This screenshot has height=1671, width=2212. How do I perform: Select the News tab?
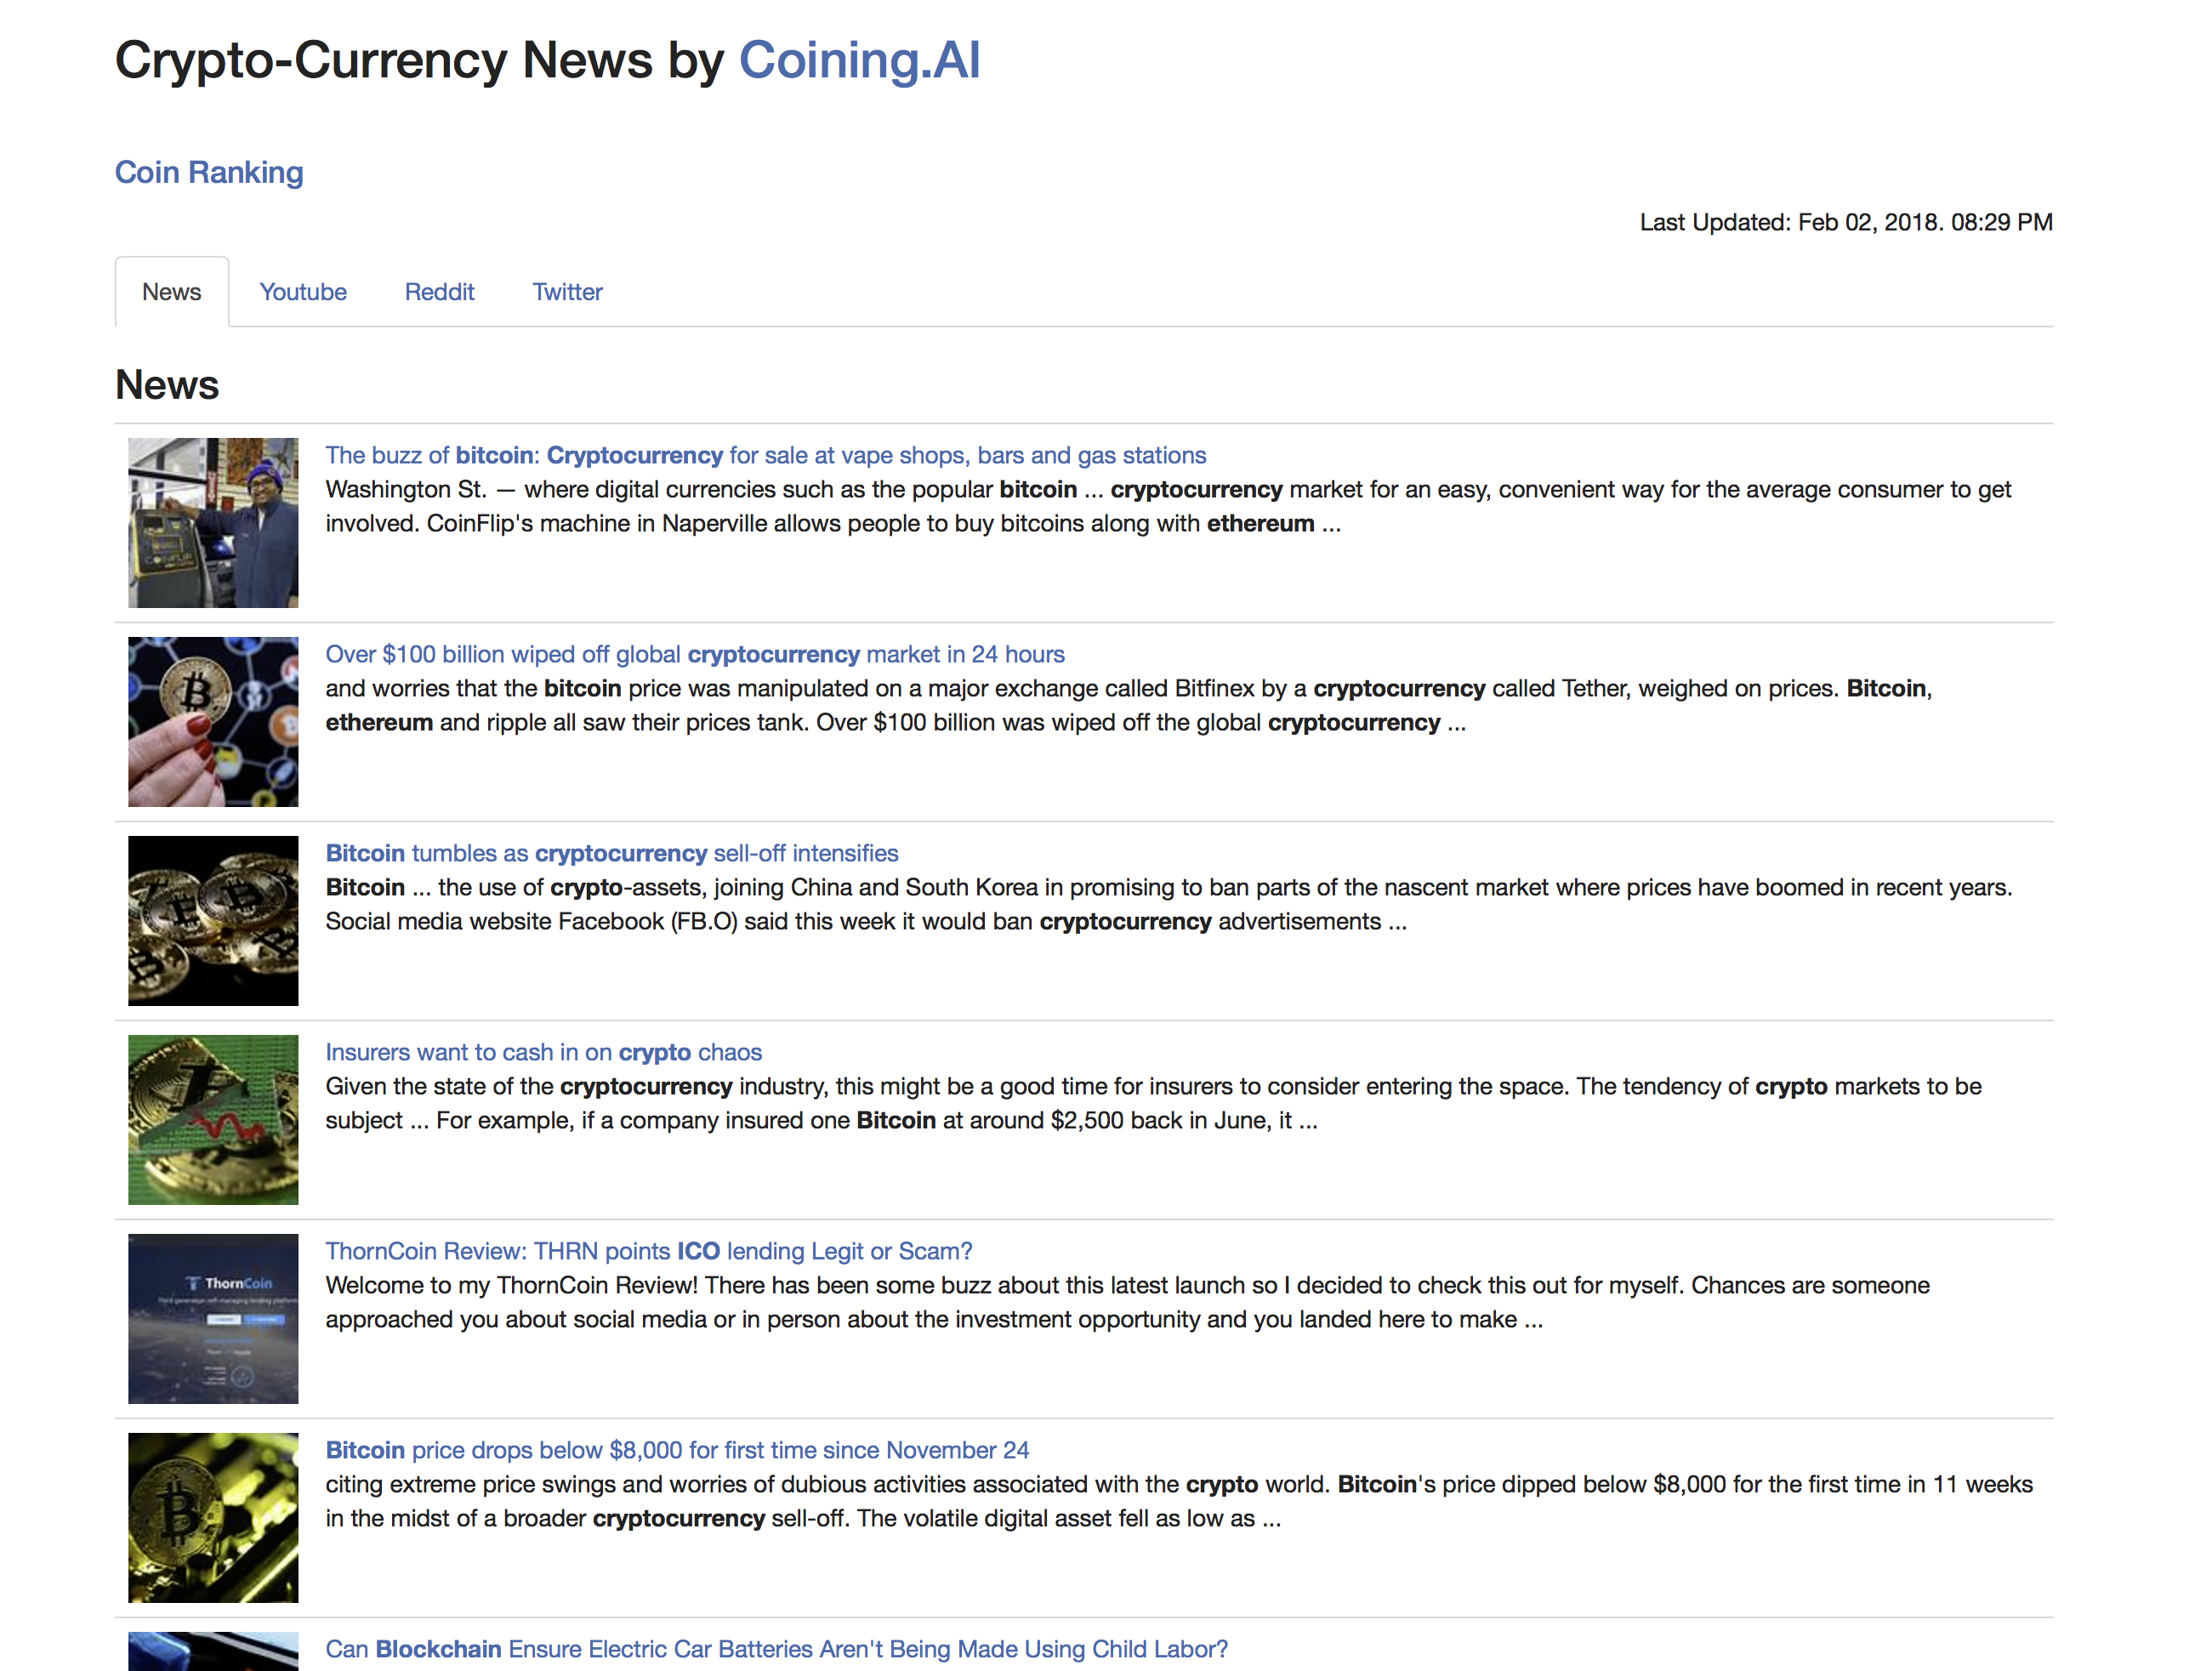click(171, 291)
